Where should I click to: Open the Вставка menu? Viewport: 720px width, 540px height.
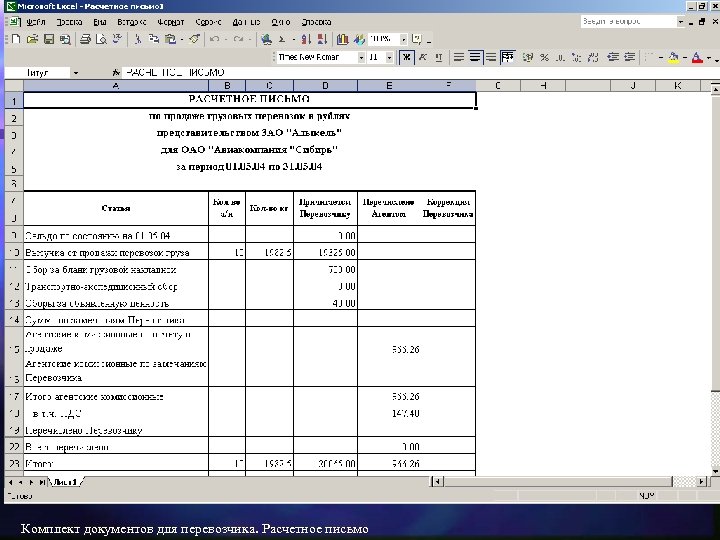[x=132, y=22]
